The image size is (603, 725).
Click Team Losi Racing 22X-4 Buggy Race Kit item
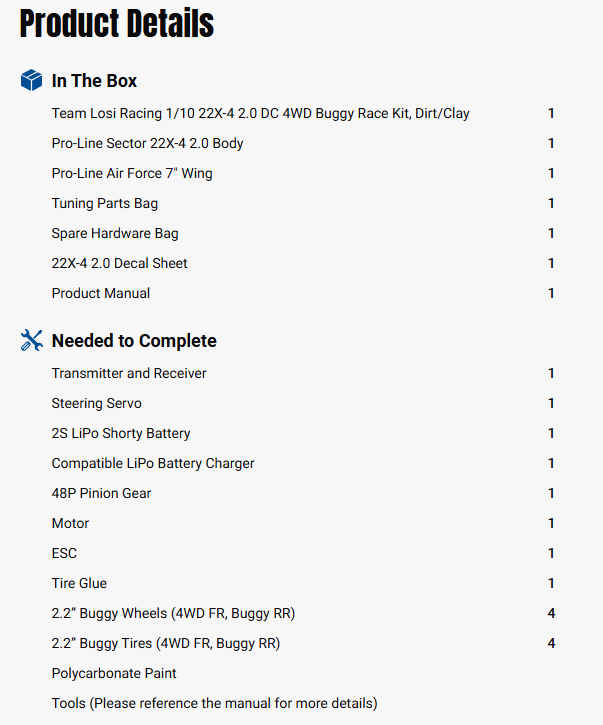tap(260, 113)
